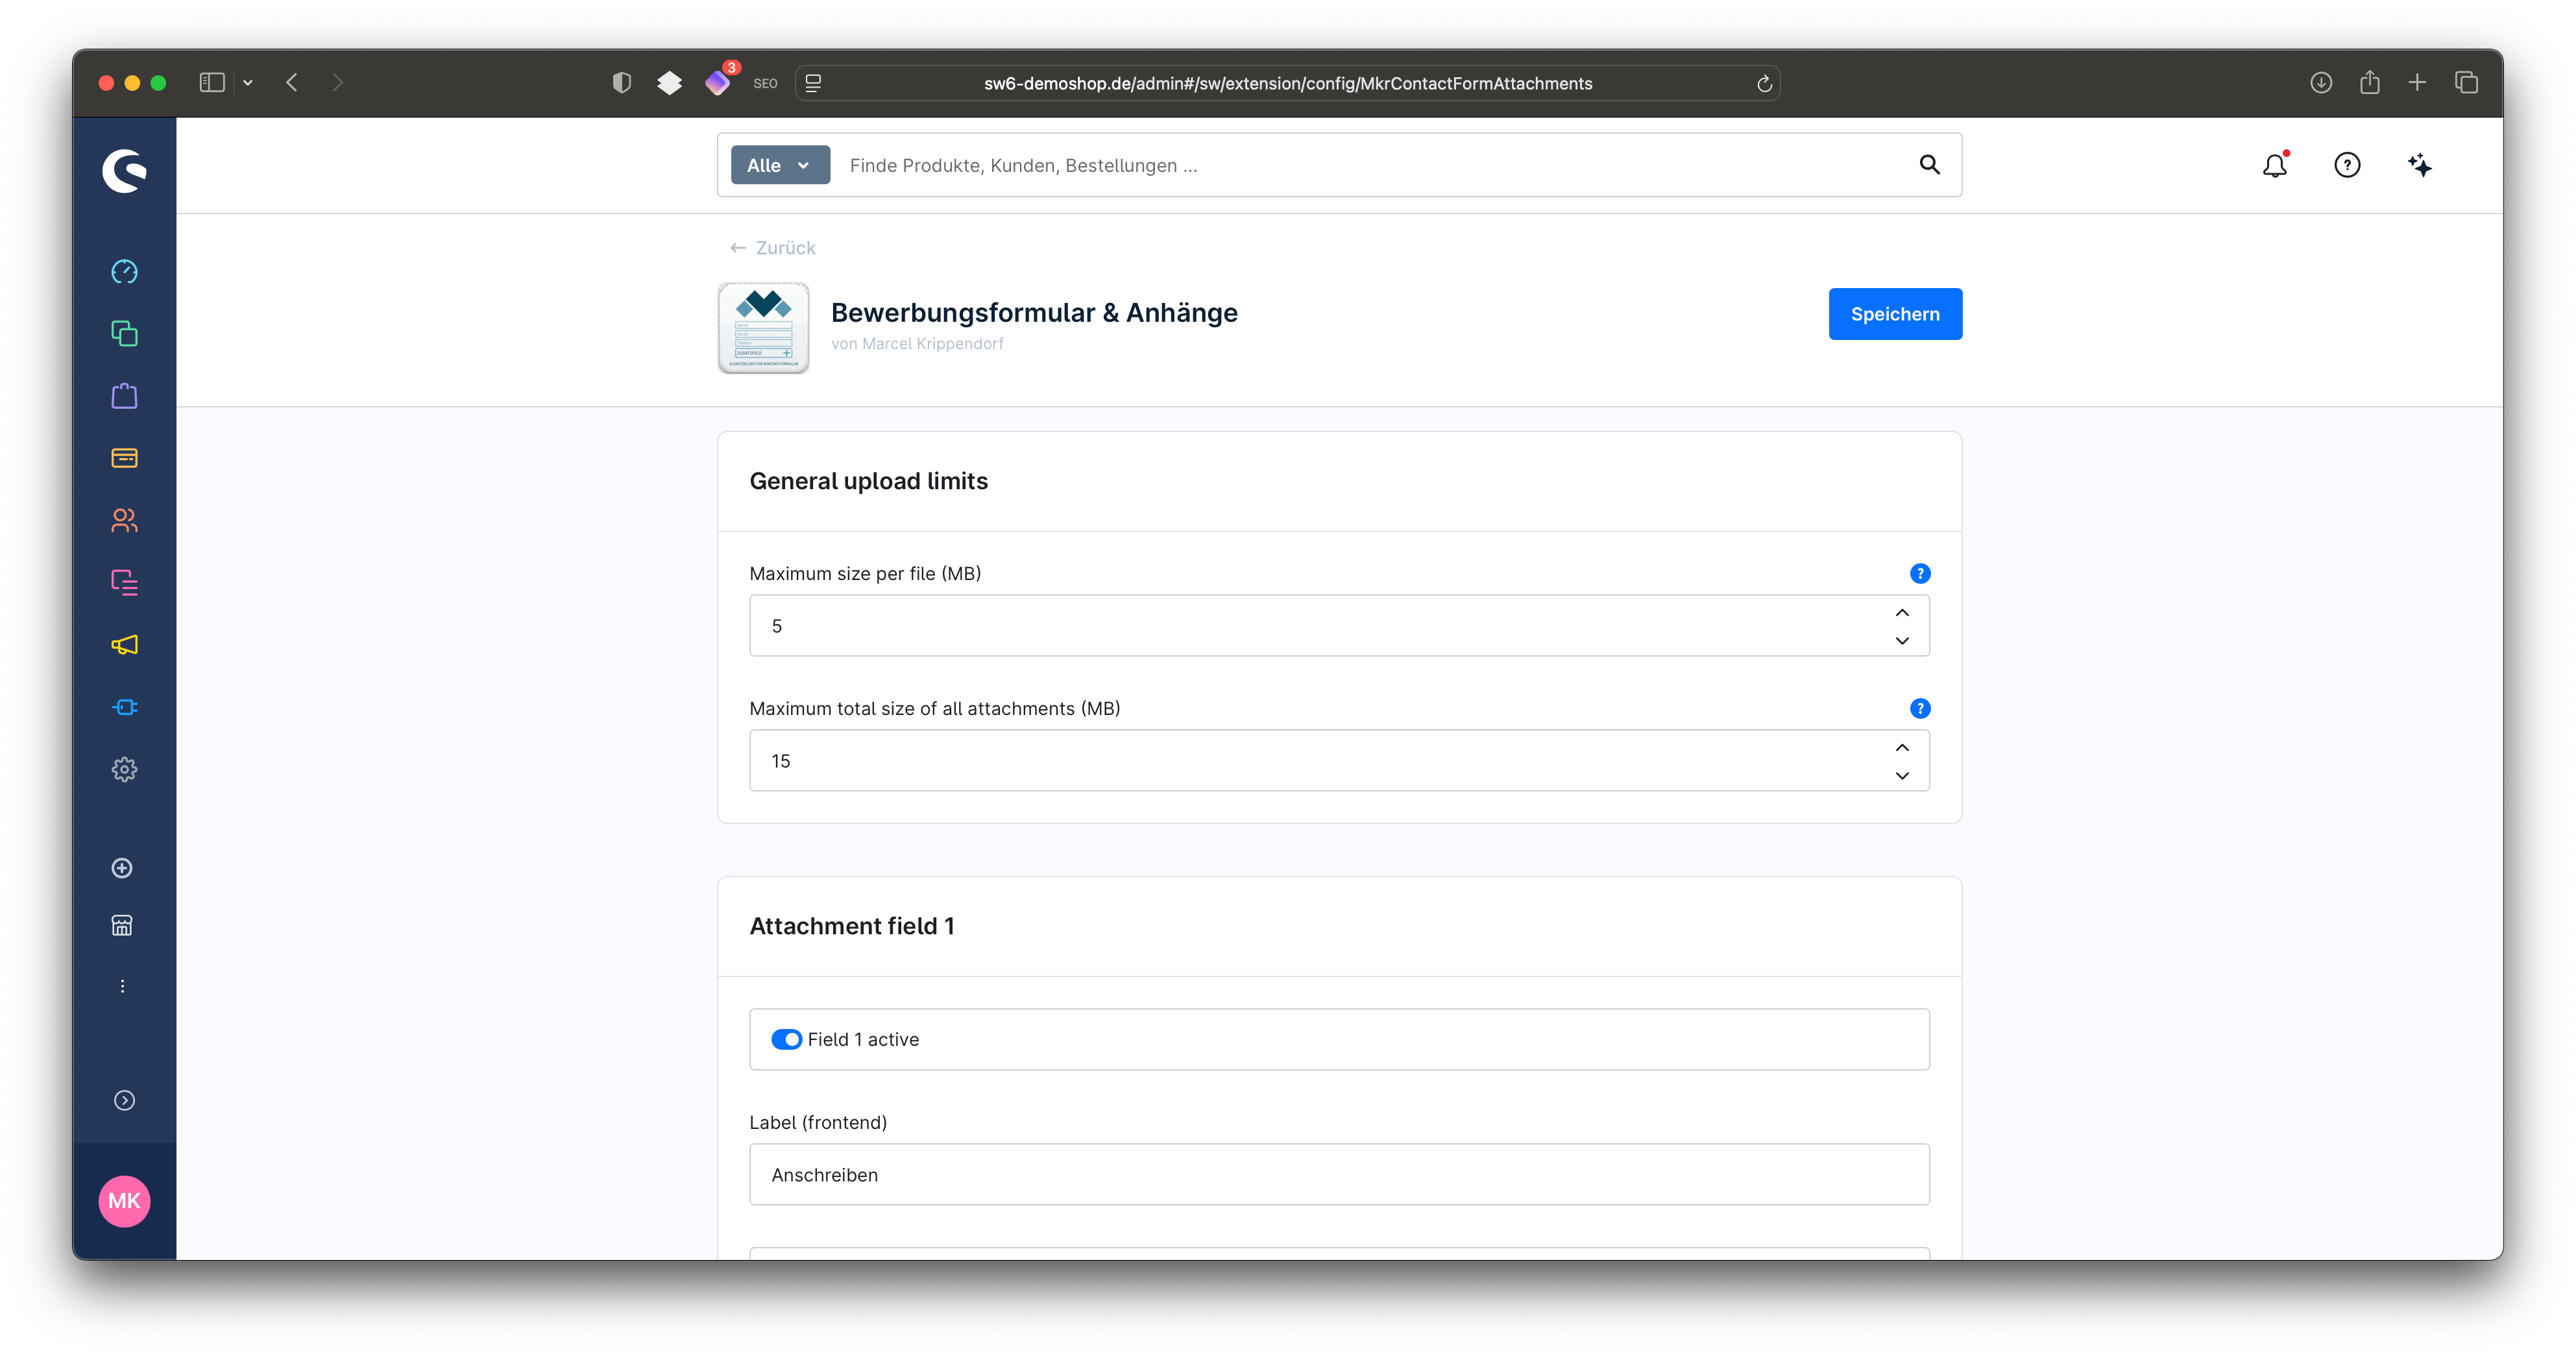Click the help question mark icon in header
Screen dimensions: 2576x1356
coord(2346,165)
